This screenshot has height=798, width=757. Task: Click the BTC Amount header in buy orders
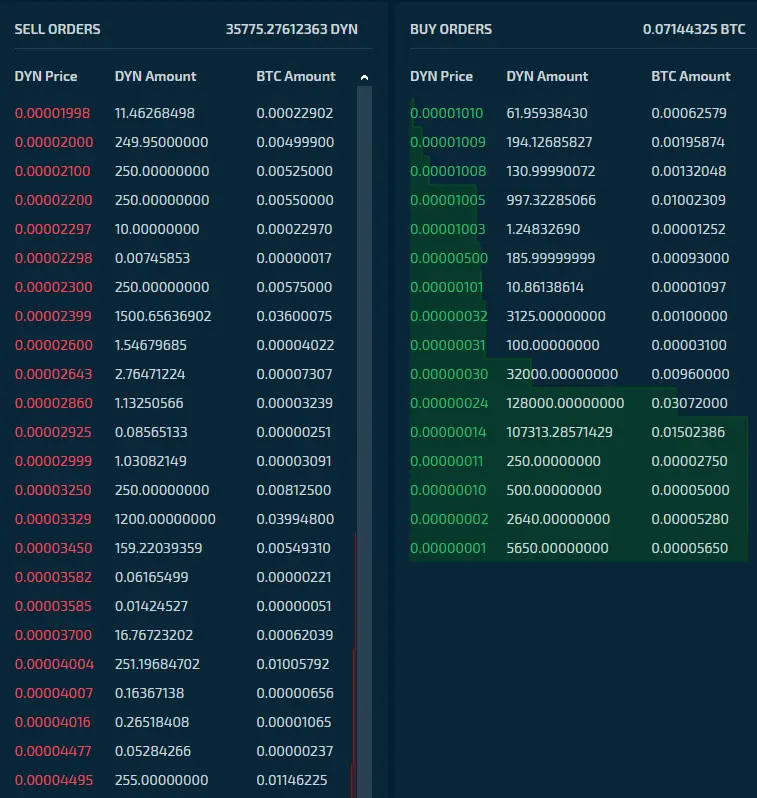(691, 76)
